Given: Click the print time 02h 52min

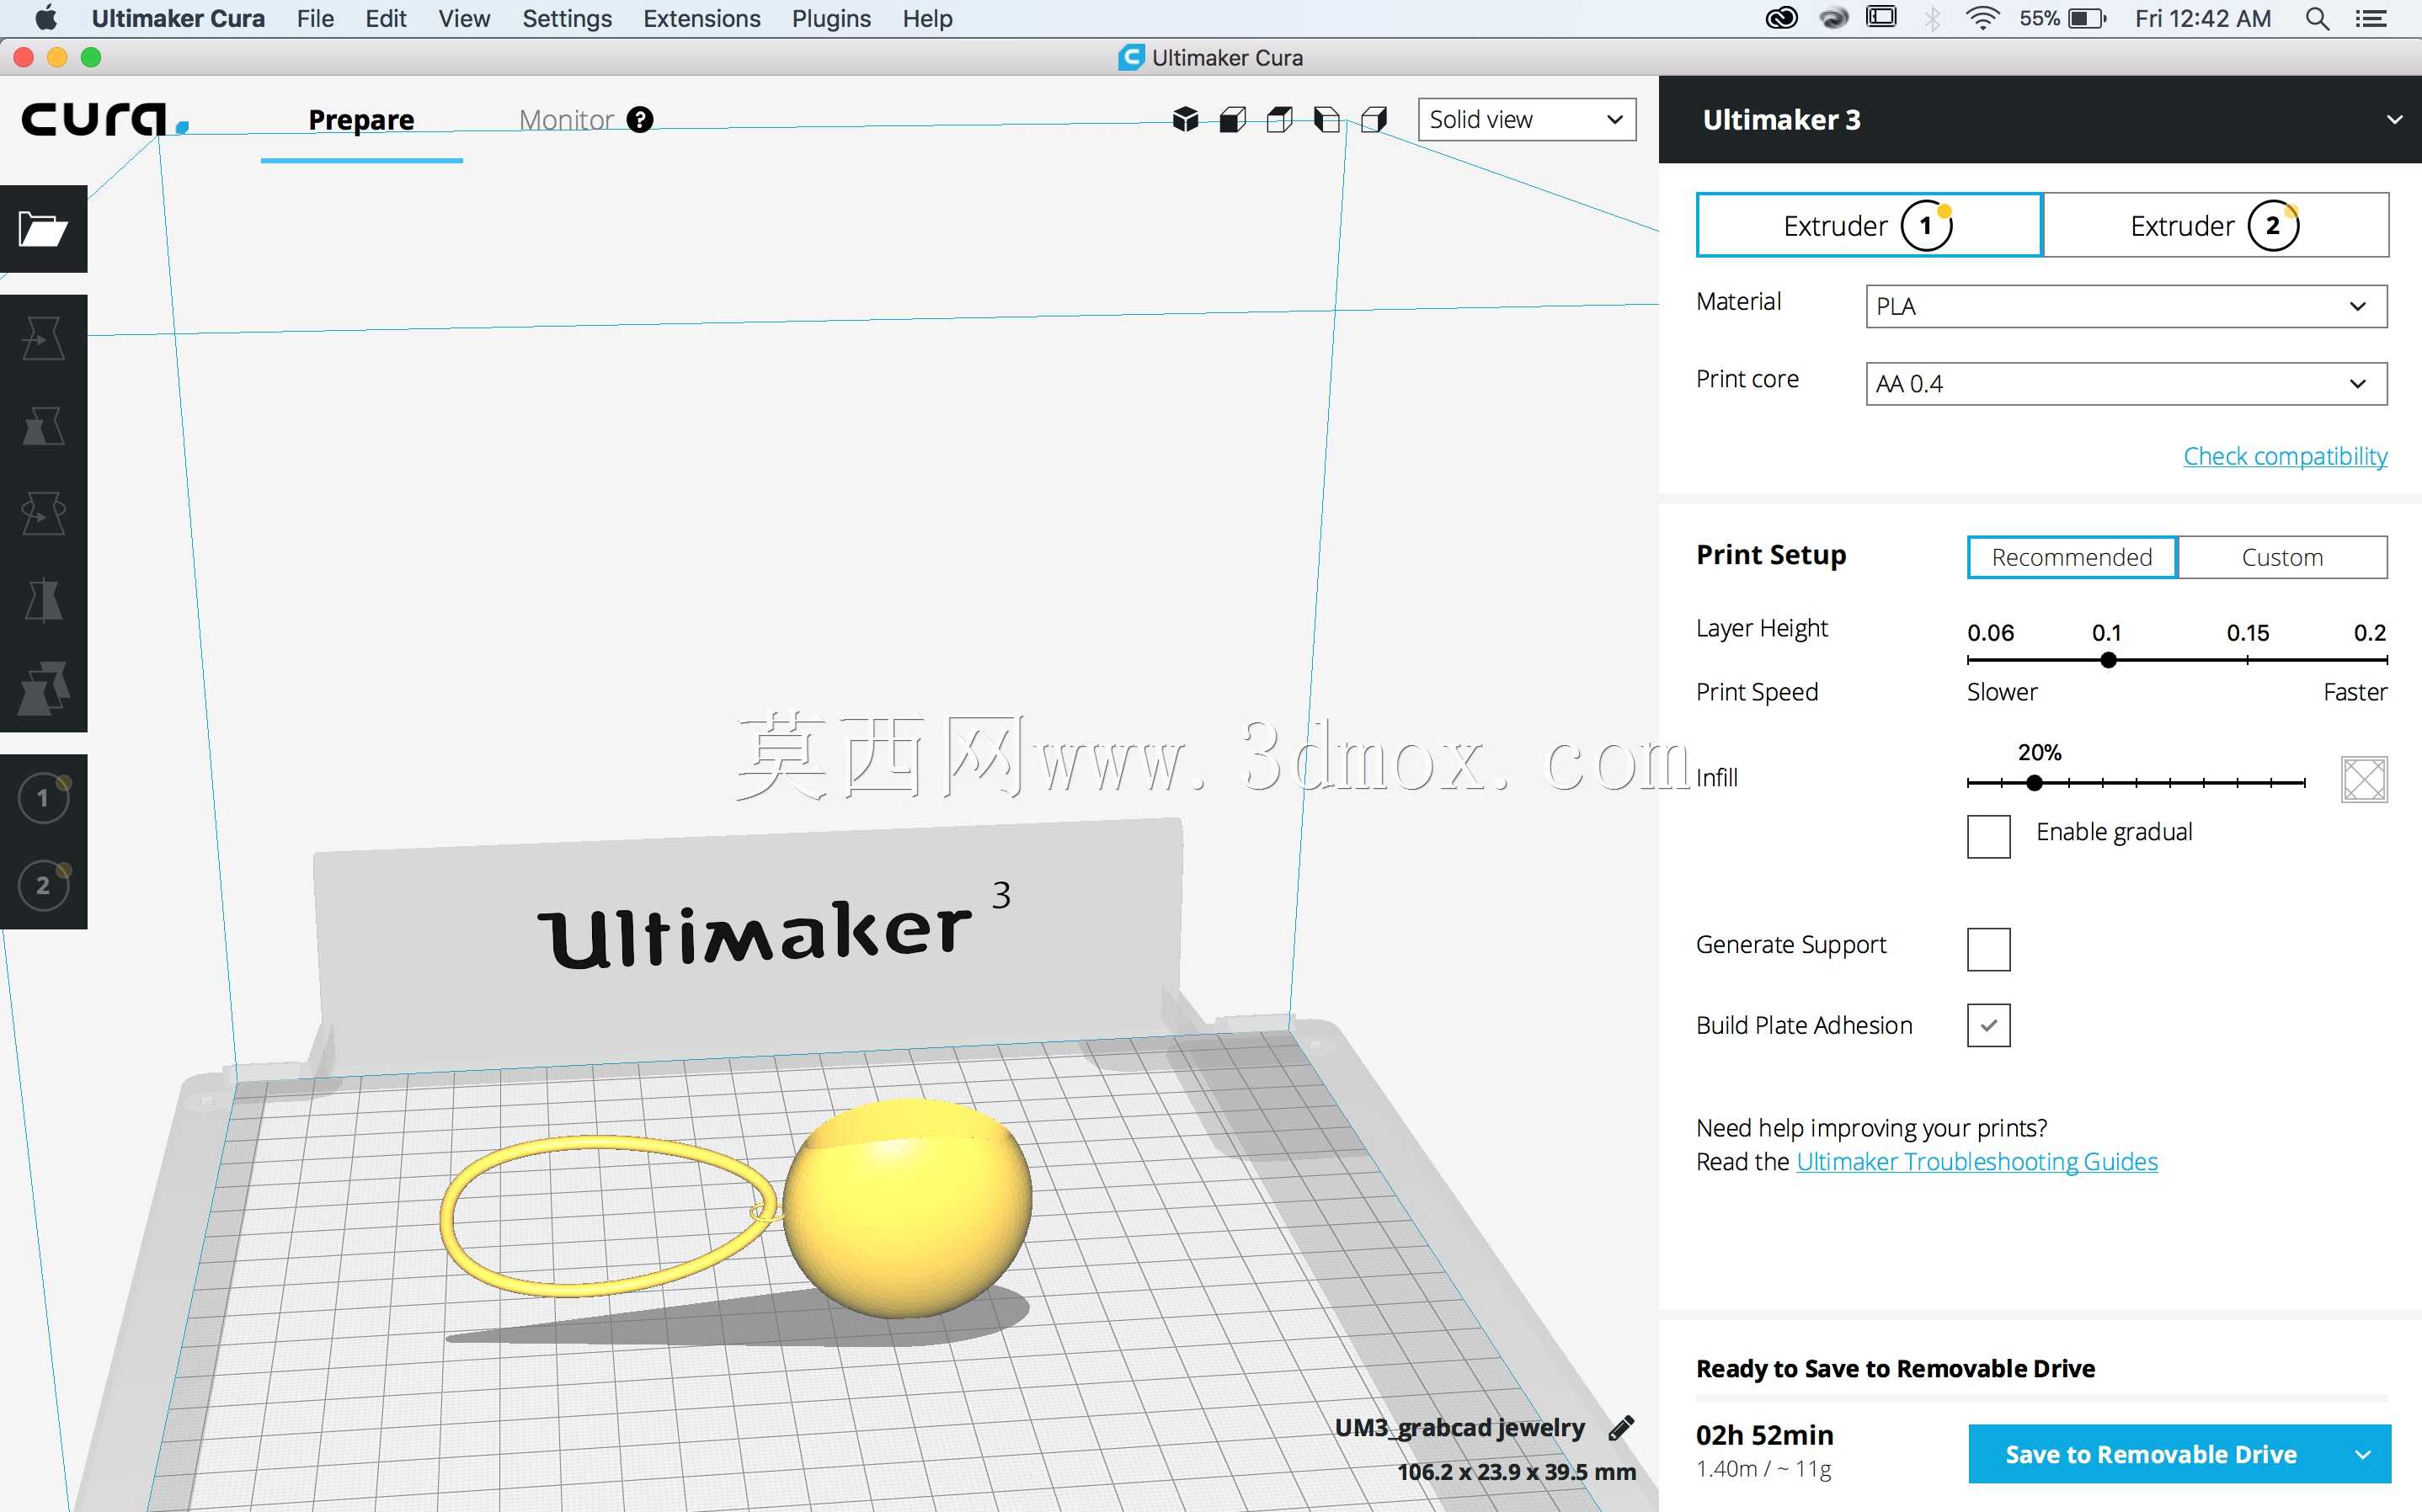Looking at the screenshot, I should pyautogui.click(x=1765, y=1436).
